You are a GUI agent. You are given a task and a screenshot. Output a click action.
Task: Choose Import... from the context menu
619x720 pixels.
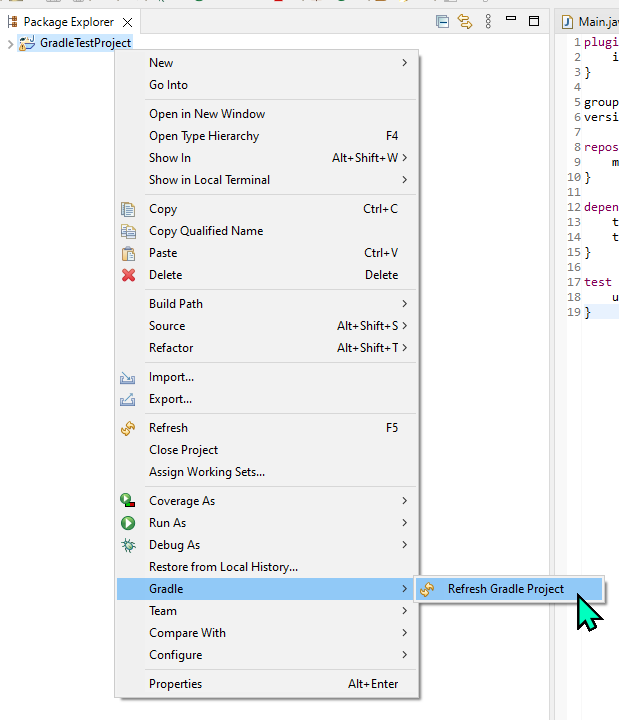(x=267, y=377)
